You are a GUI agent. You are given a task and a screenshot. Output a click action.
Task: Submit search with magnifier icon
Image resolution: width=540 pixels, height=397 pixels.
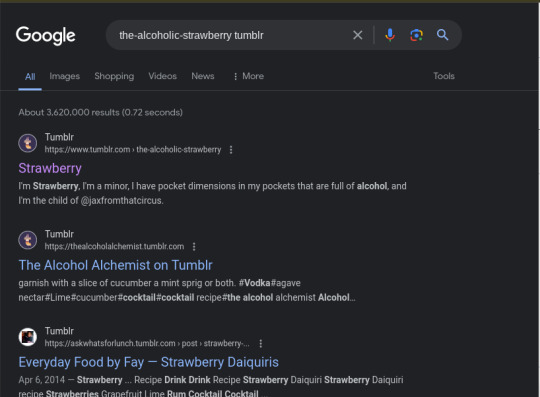tap(443, 35)
